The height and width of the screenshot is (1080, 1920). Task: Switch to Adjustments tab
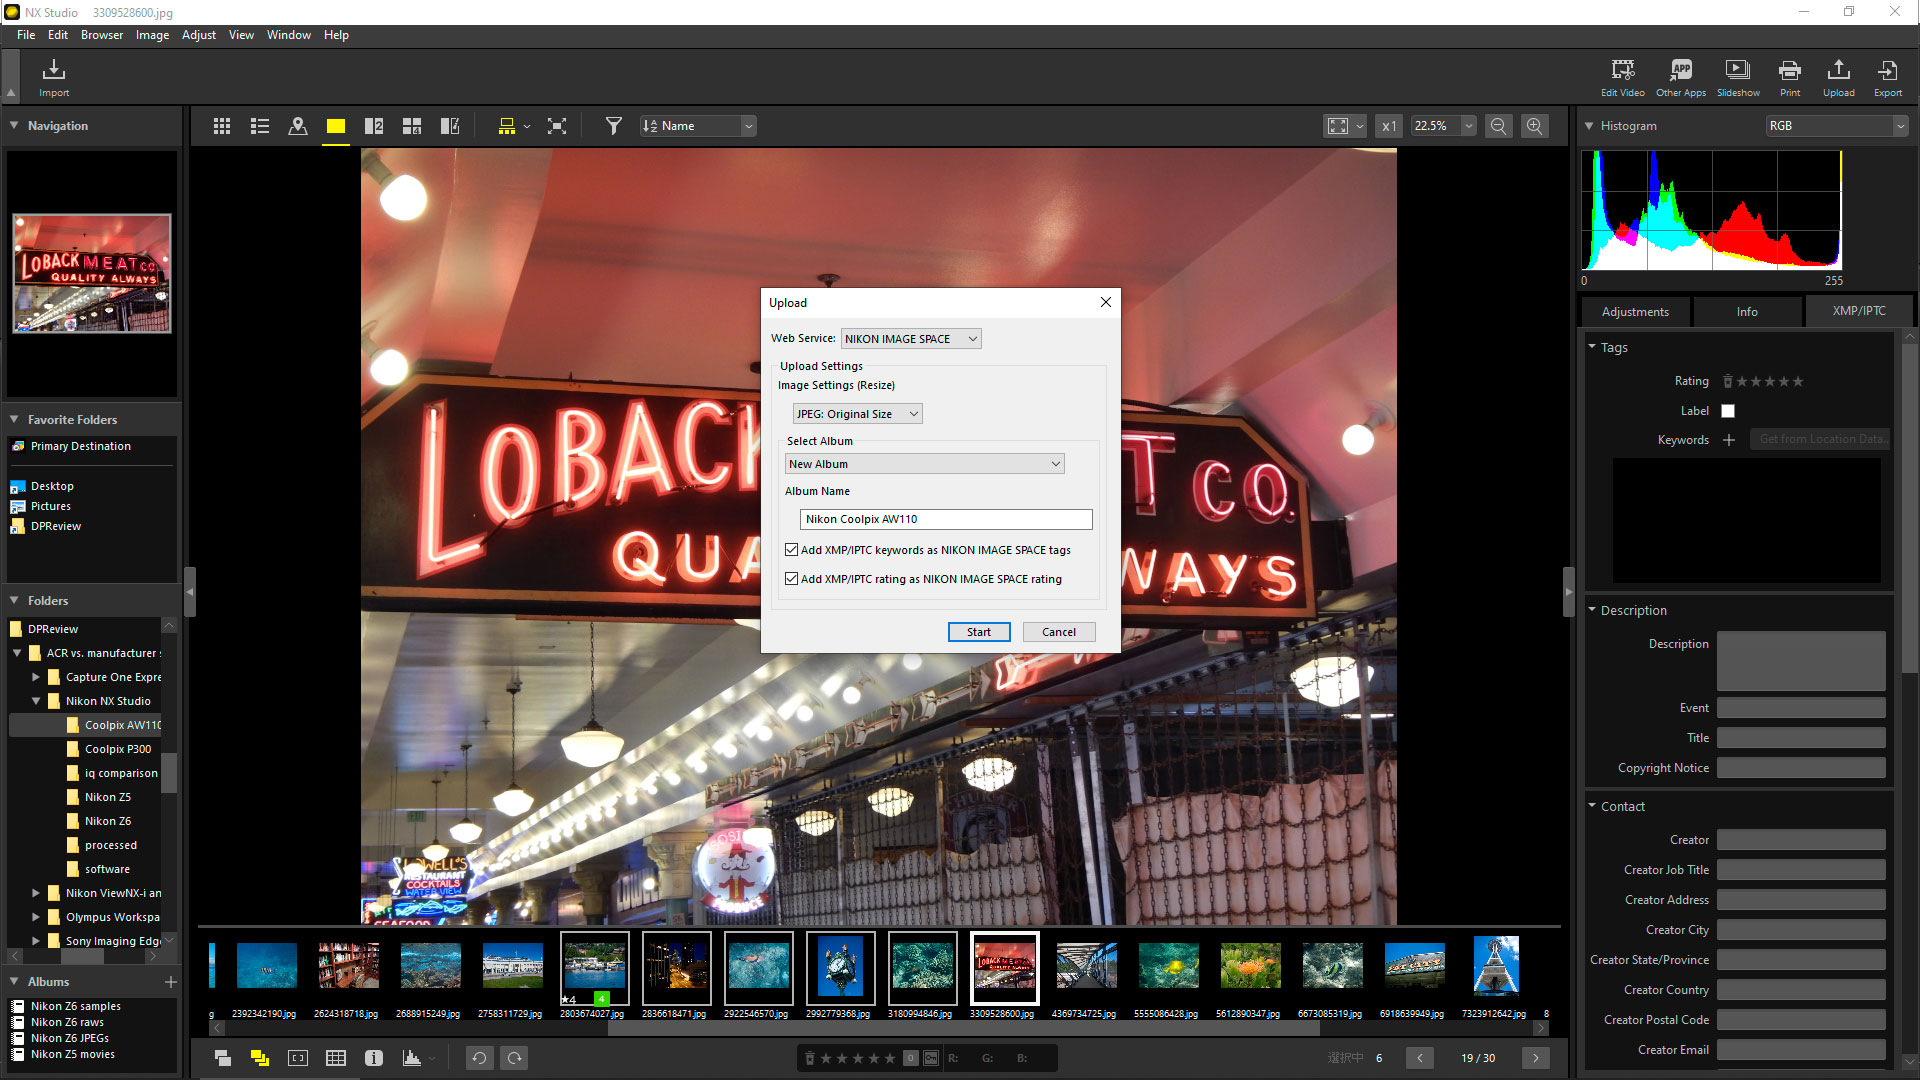1635,312
